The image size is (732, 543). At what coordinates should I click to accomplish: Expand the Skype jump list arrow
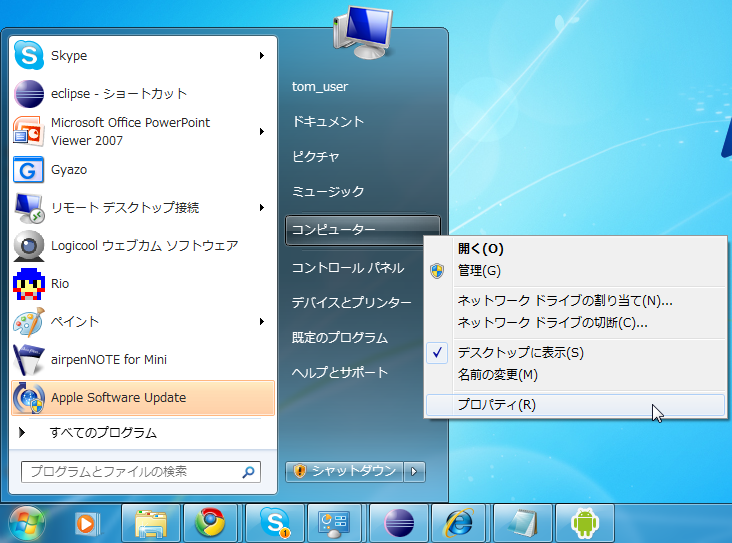pyautogui.click(x=262, y=56)
